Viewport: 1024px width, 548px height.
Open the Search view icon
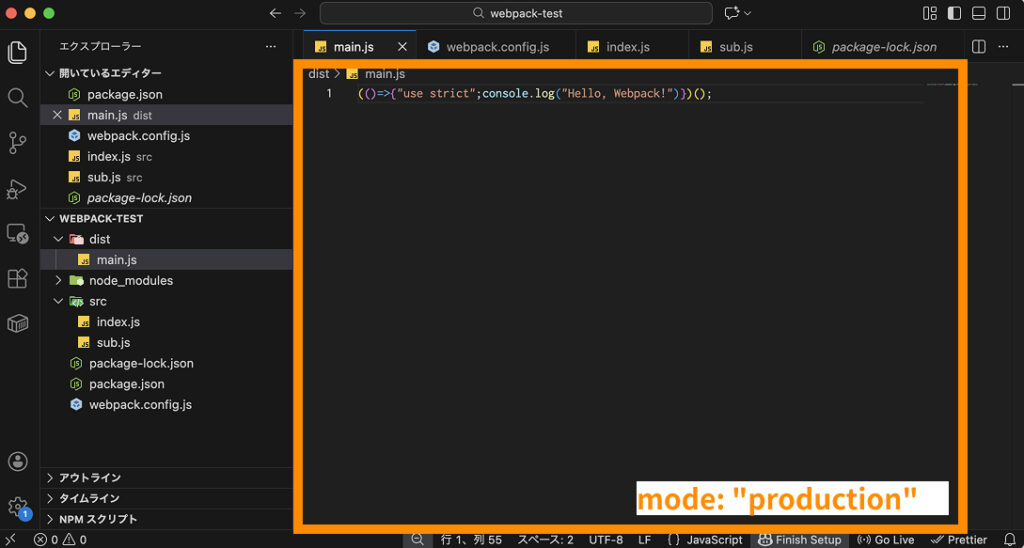click(x=17, y=98)
